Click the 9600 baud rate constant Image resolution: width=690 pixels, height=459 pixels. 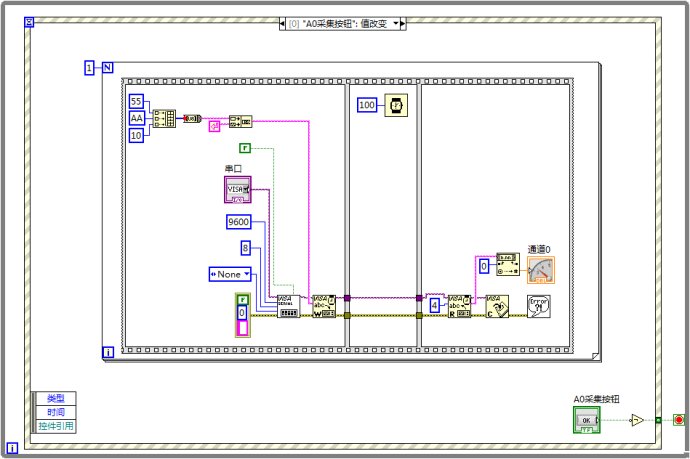pos(240,222)
